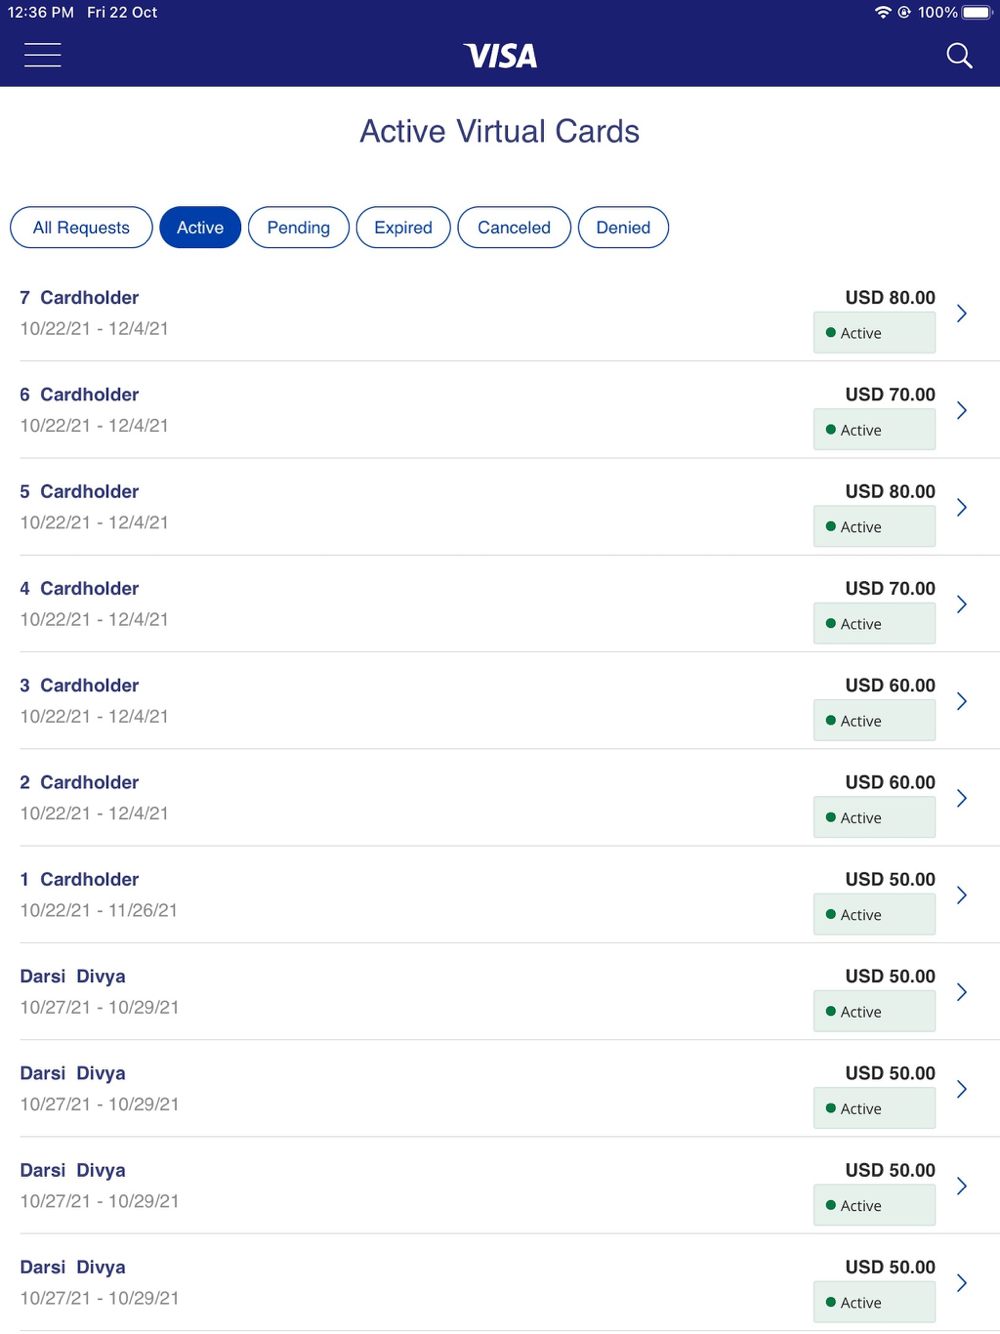Tap the VISA logo
Screen dimensions: 1000x1334
pyautogui.click(x=500, y=56)
